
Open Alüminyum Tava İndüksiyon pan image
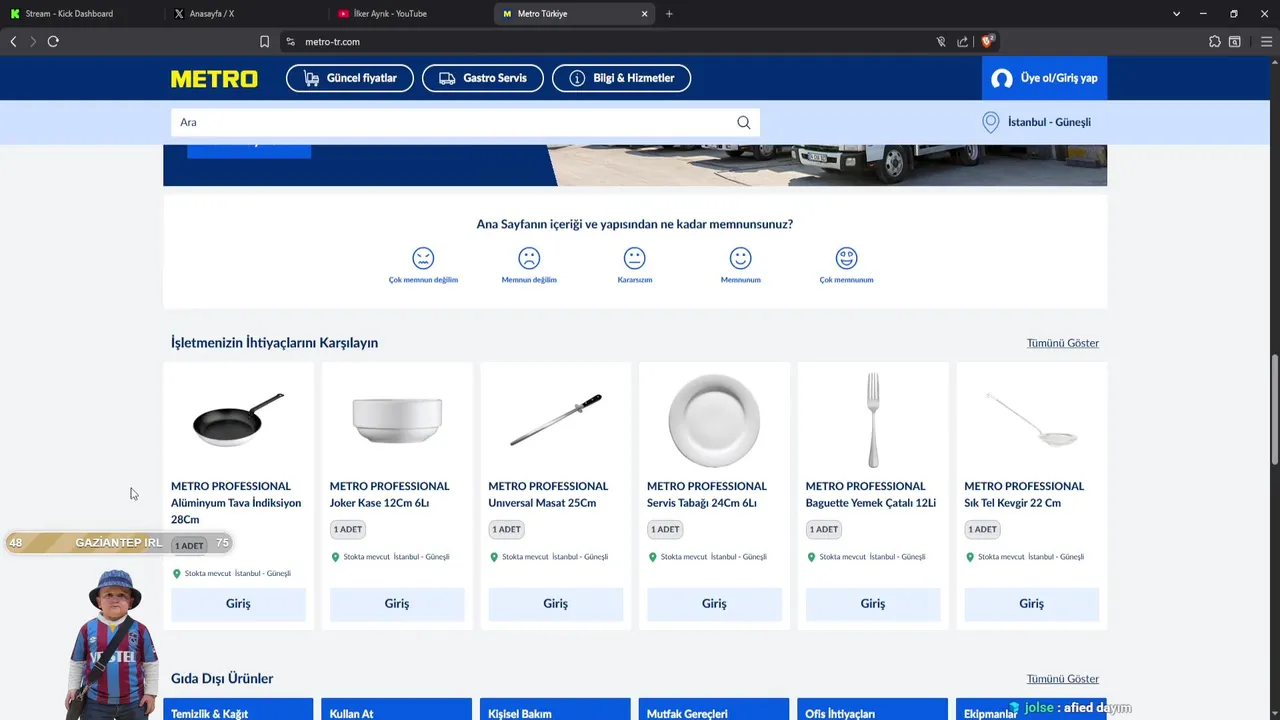click(x=238, y=420)
